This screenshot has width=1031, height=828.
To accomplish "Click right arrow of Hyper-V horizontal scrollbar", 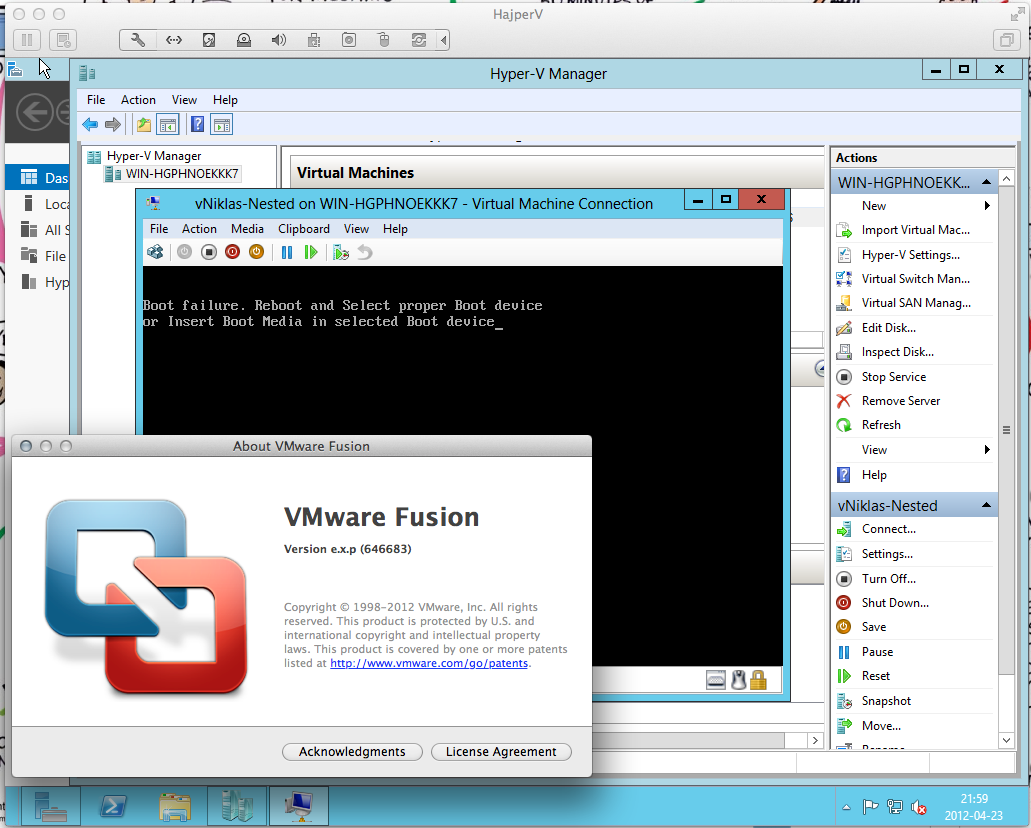I will (815, 741).
